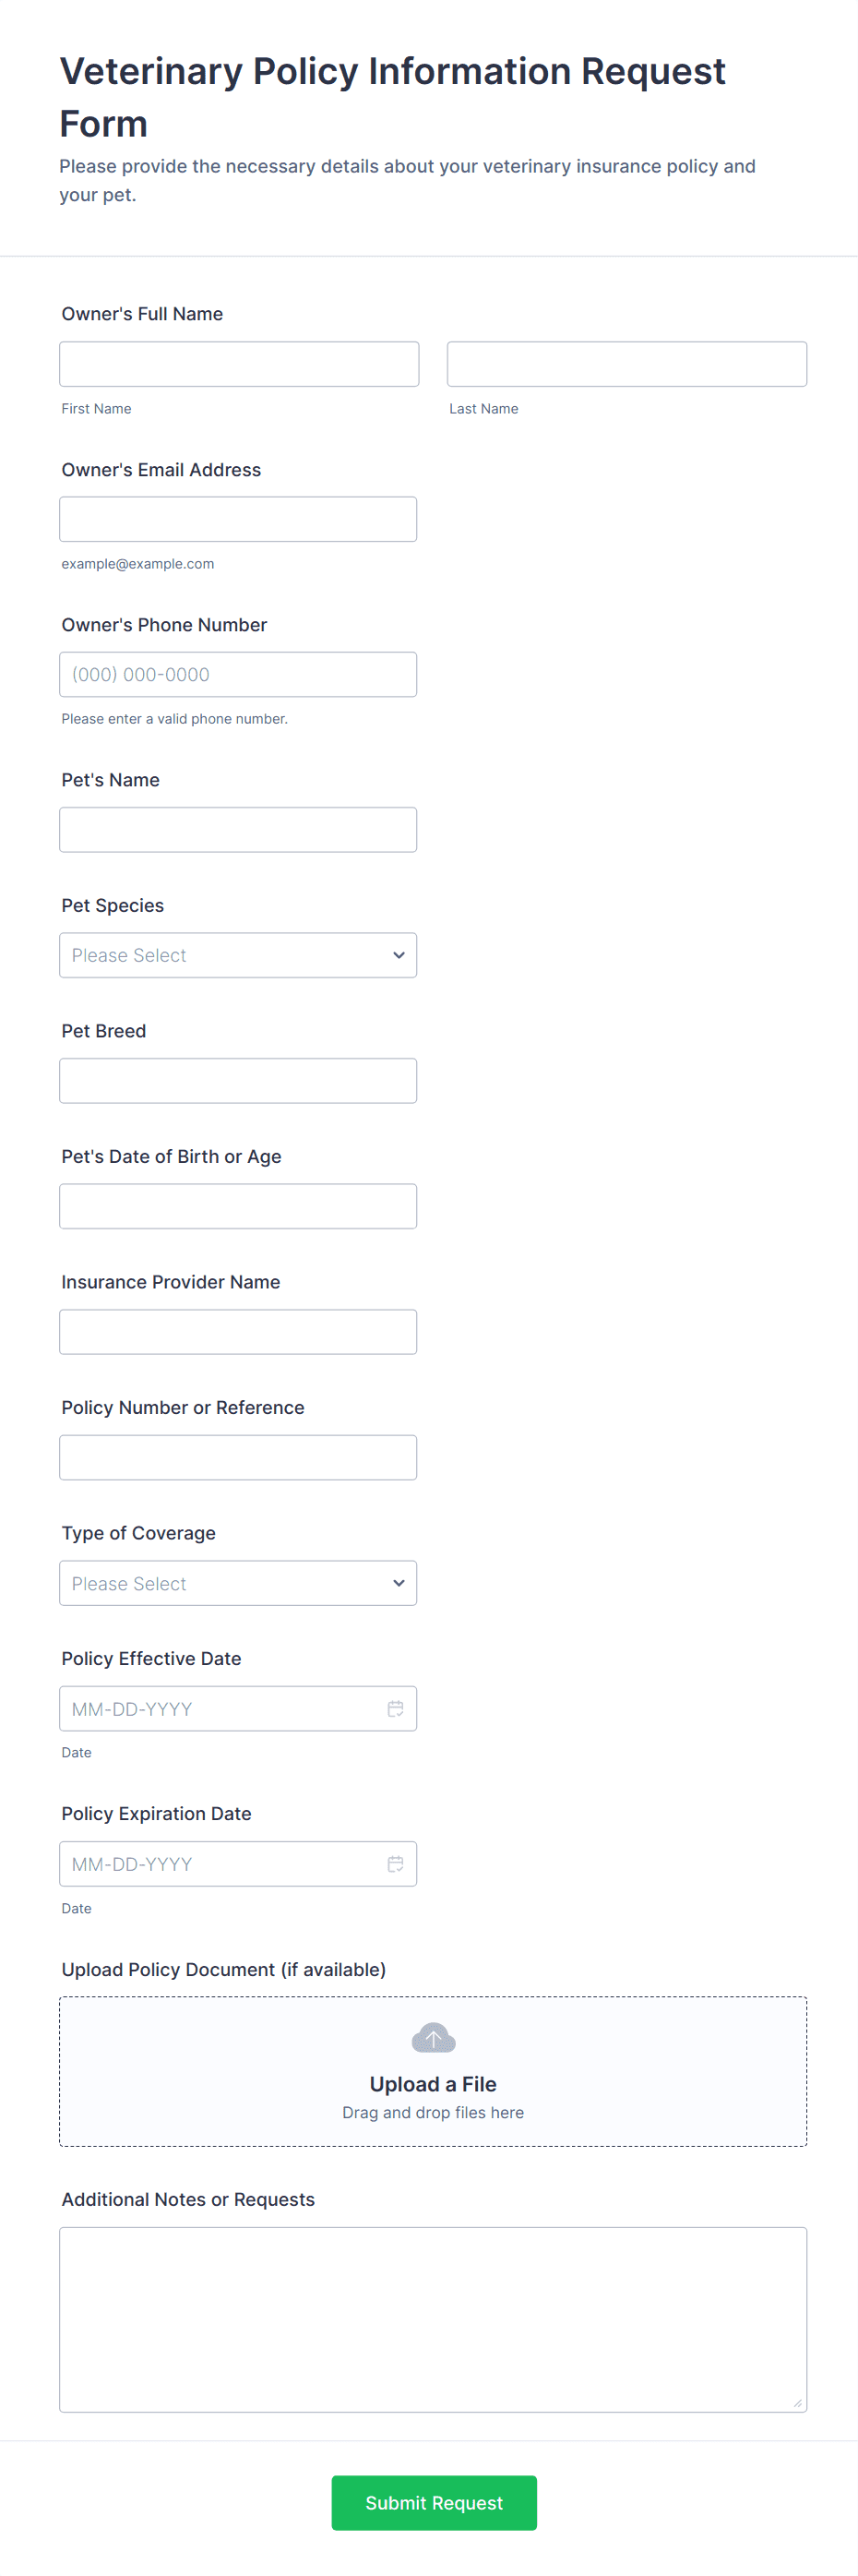The width and height of the screenshot is (858, 2576).
Task: Open the Type of Coverage dropdown
Action: (x=237, y=1583)
